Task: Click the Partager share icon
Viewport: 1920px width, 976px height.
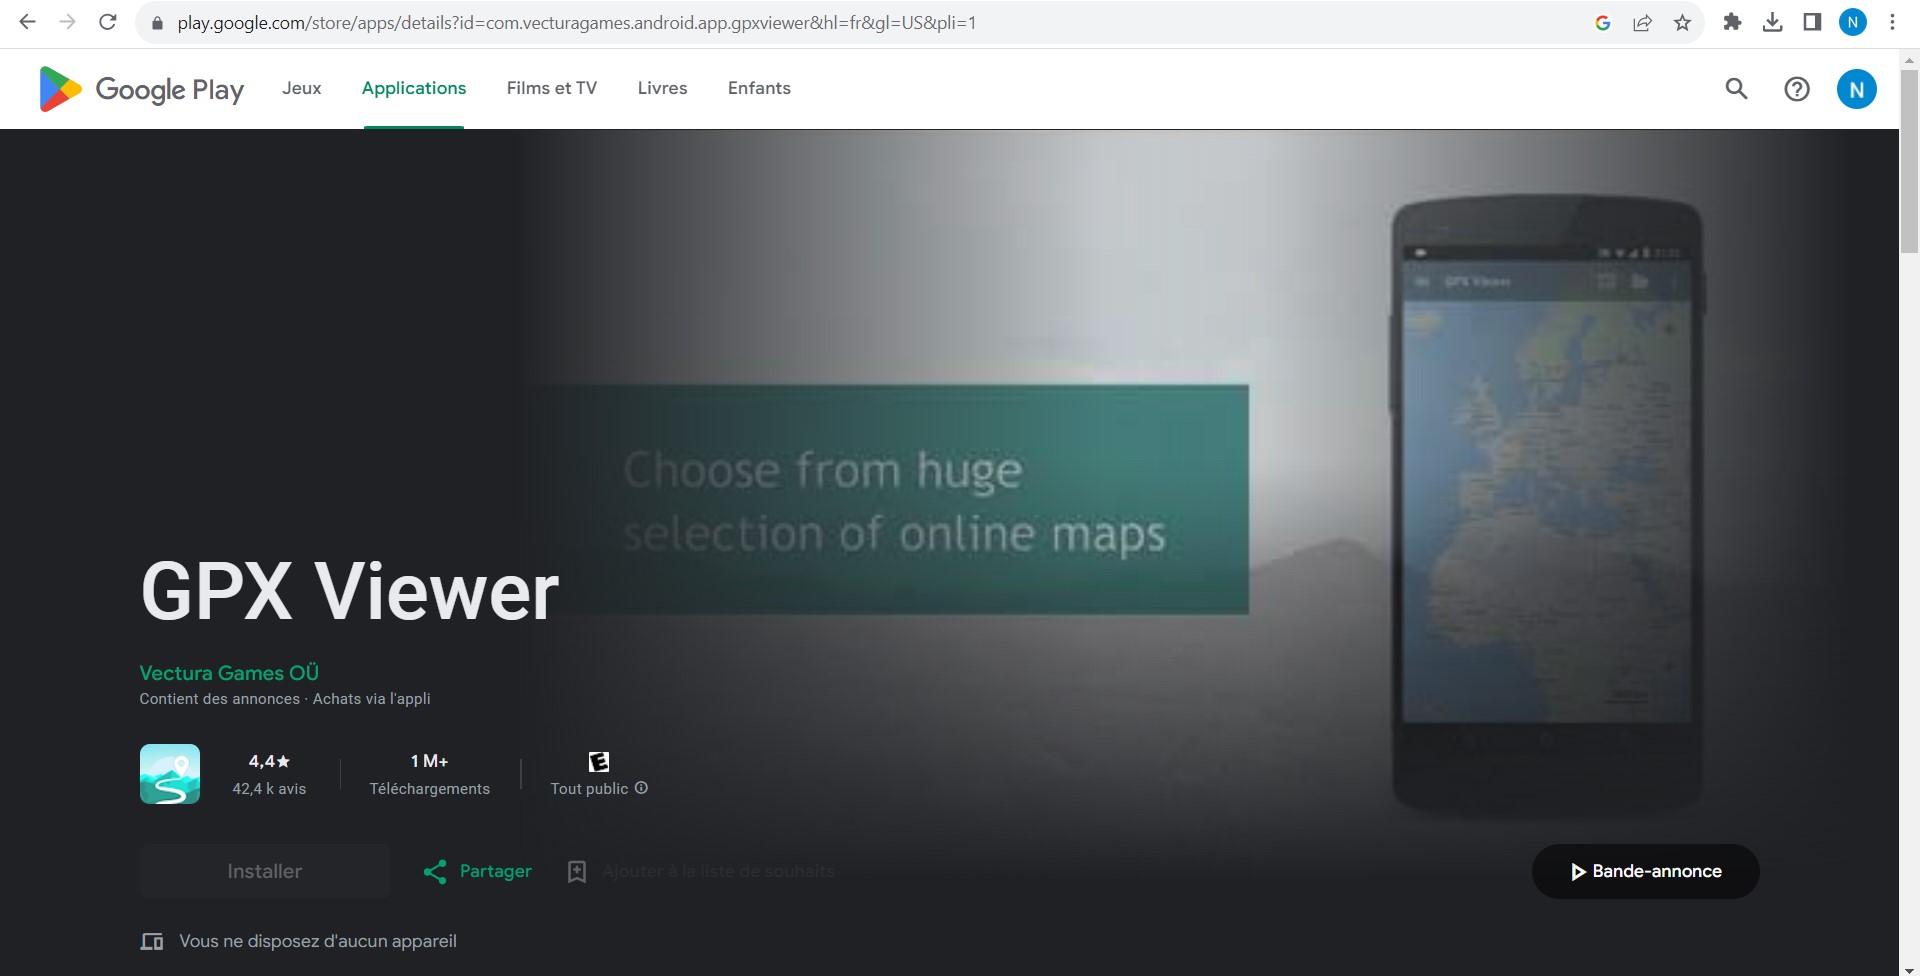Action: 435,872
